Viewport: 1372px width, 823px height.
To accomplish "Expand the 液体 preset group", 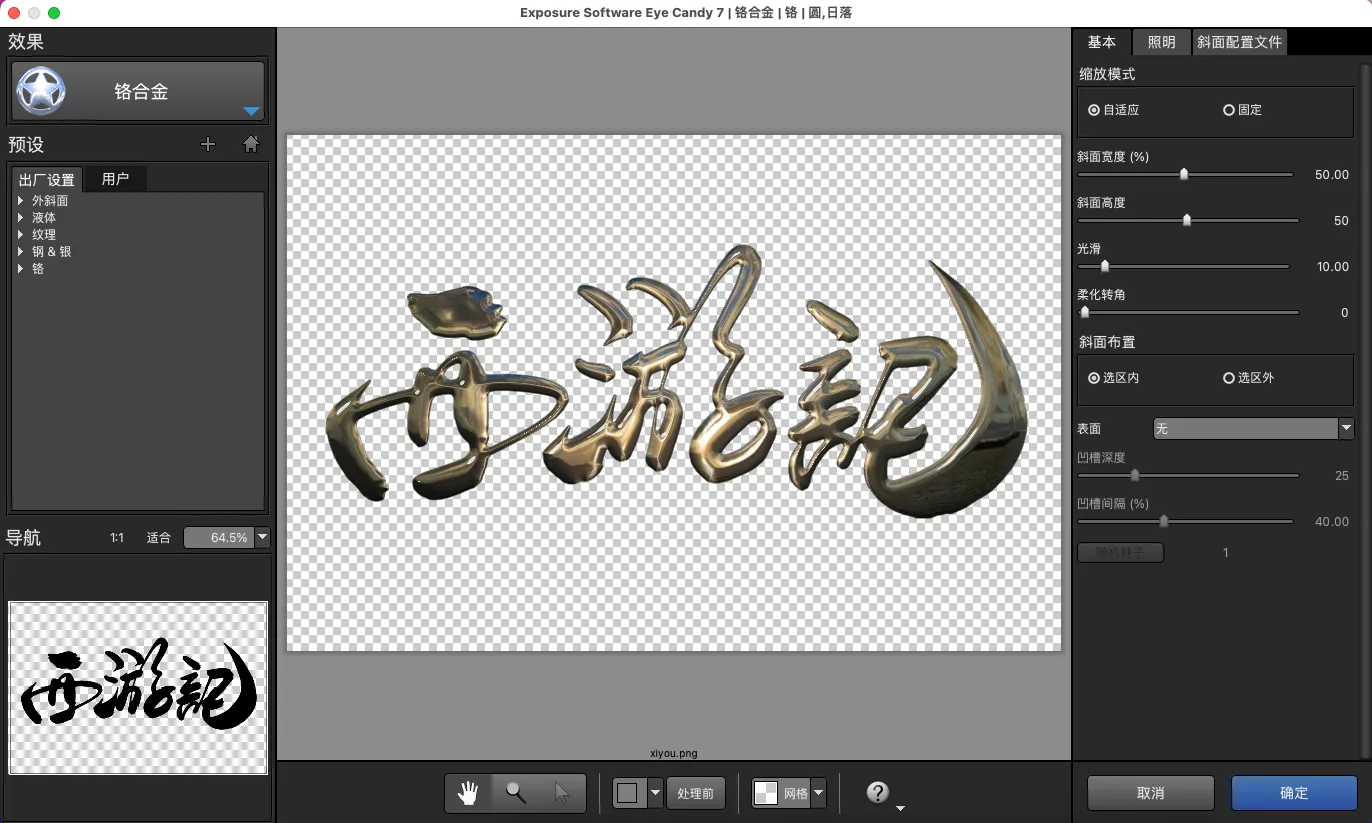I will tap(20, 218).
